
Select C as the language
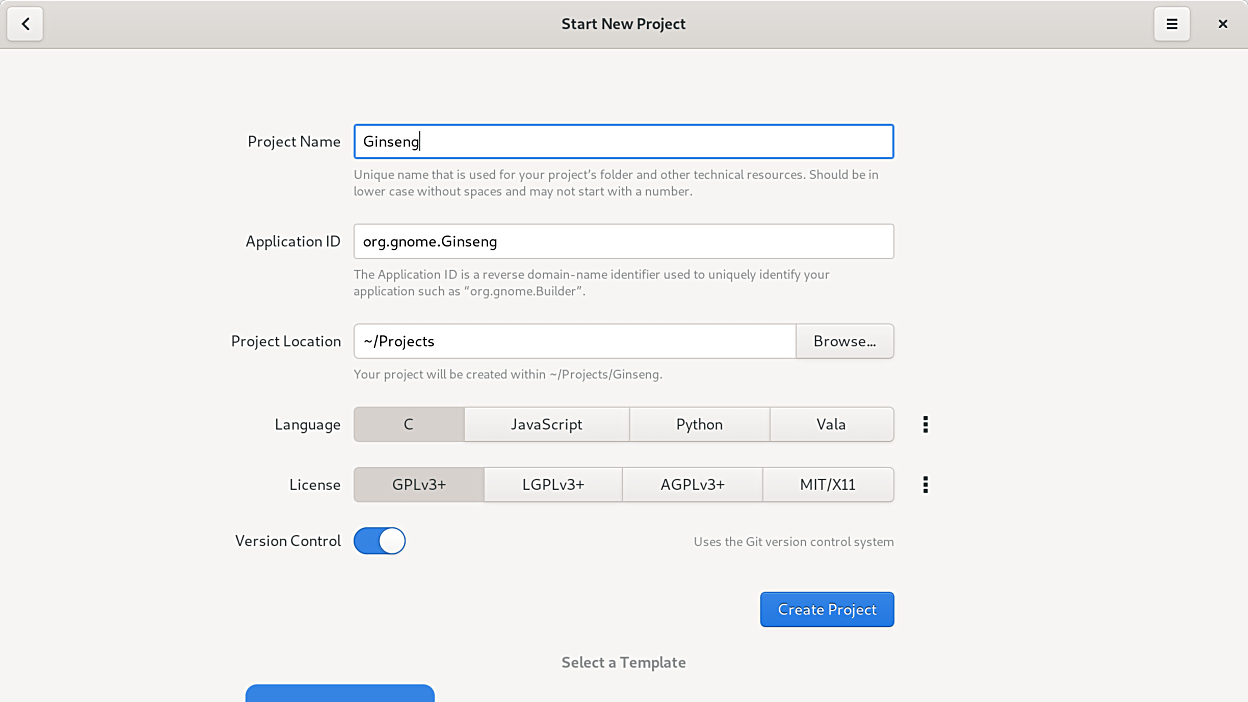click(408, 424)
